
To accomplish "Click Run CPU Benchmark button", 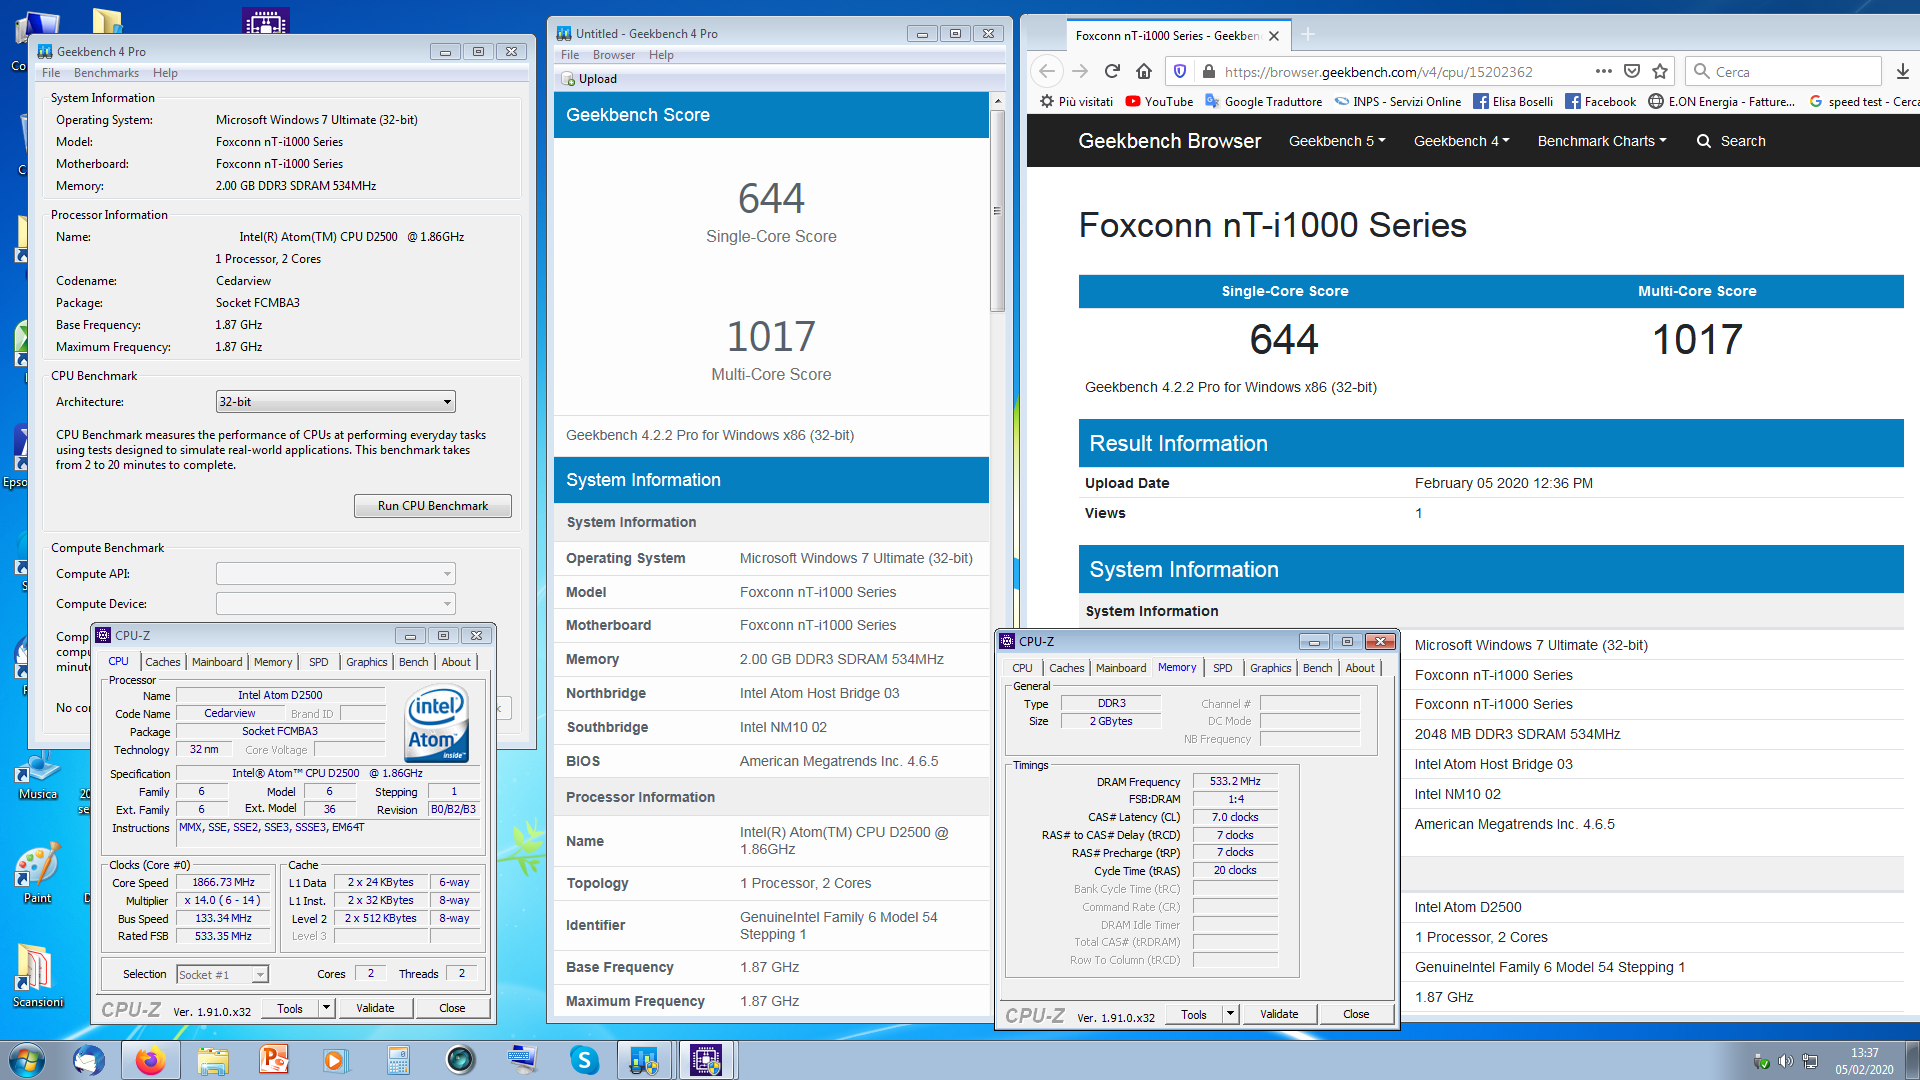I will tap(433, 506).
